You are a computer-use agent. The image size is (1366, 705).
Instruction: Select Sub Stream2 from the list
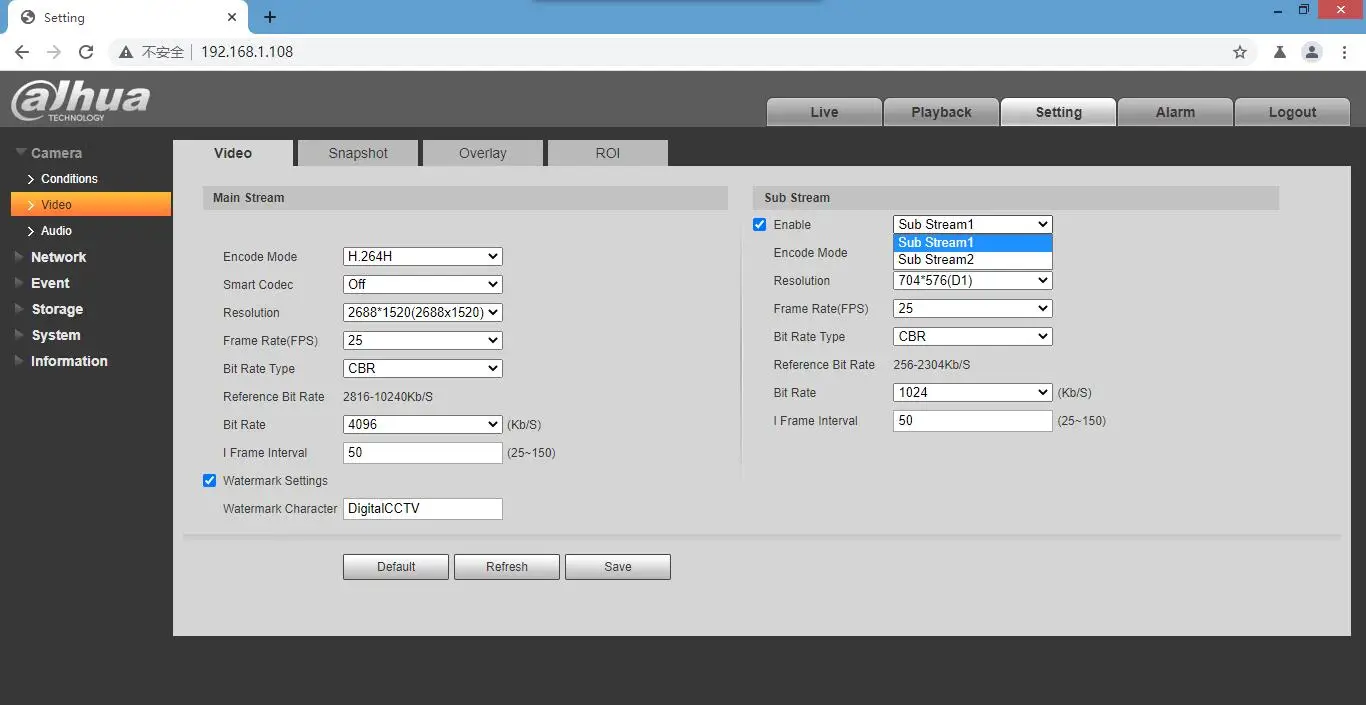tap(972, 260)
